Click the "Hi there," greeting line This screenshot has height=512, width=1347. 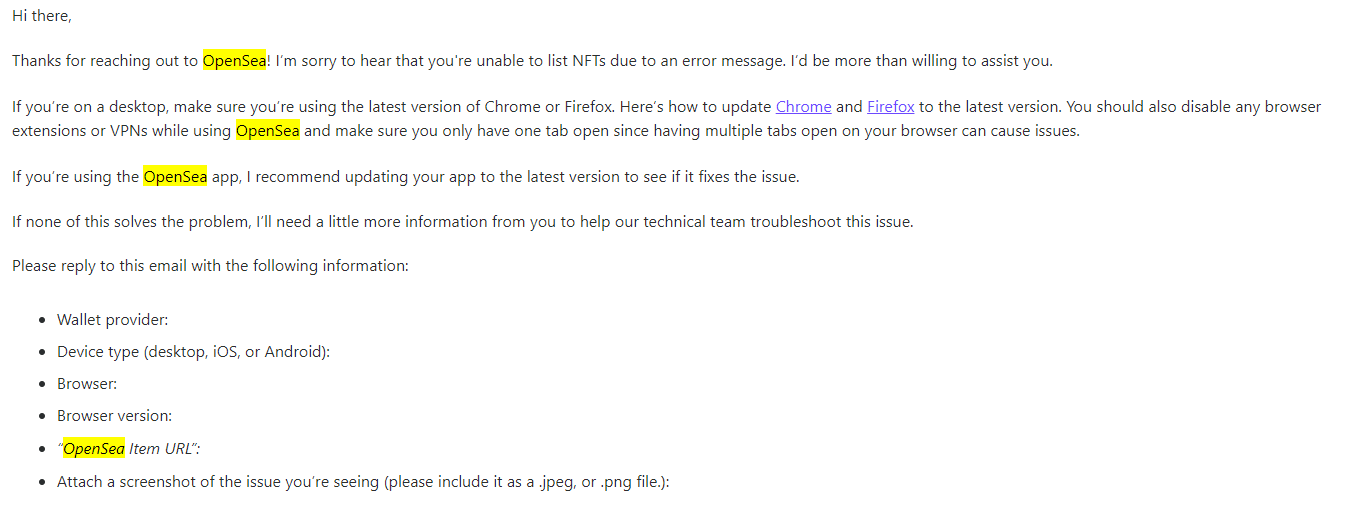[42, 16]
